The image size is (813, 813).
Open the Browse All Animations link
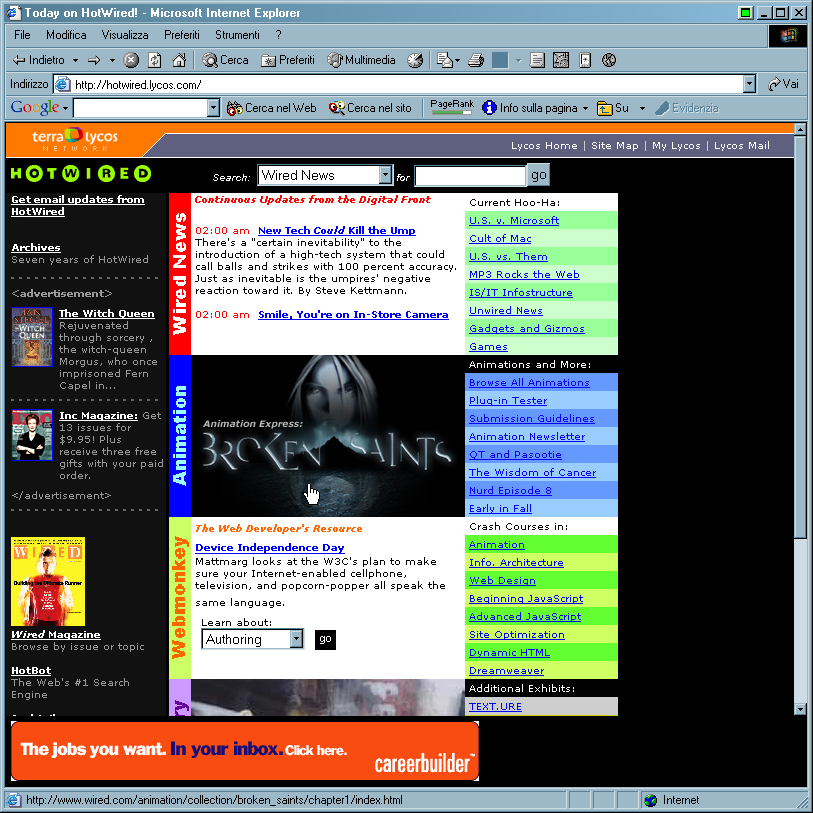[529, 382]
